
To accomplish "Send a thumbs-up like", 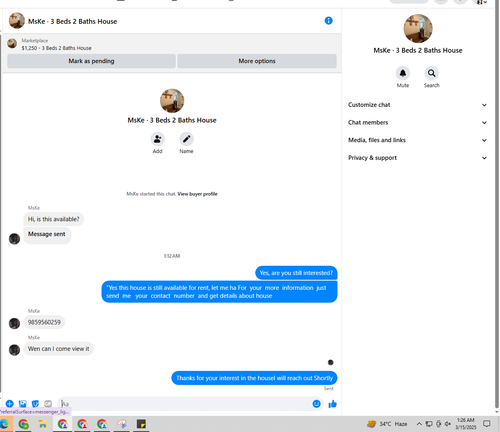I will tap(332, 404).
